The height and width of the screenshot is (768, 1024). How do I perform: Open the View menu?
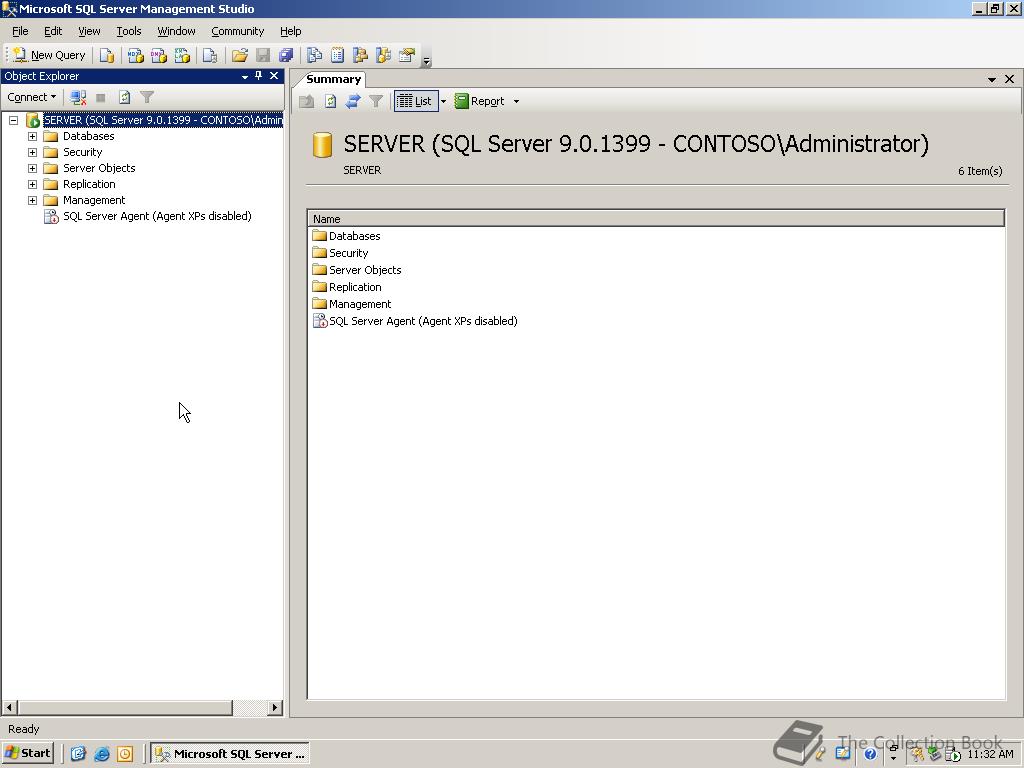[x=89, y=31]
